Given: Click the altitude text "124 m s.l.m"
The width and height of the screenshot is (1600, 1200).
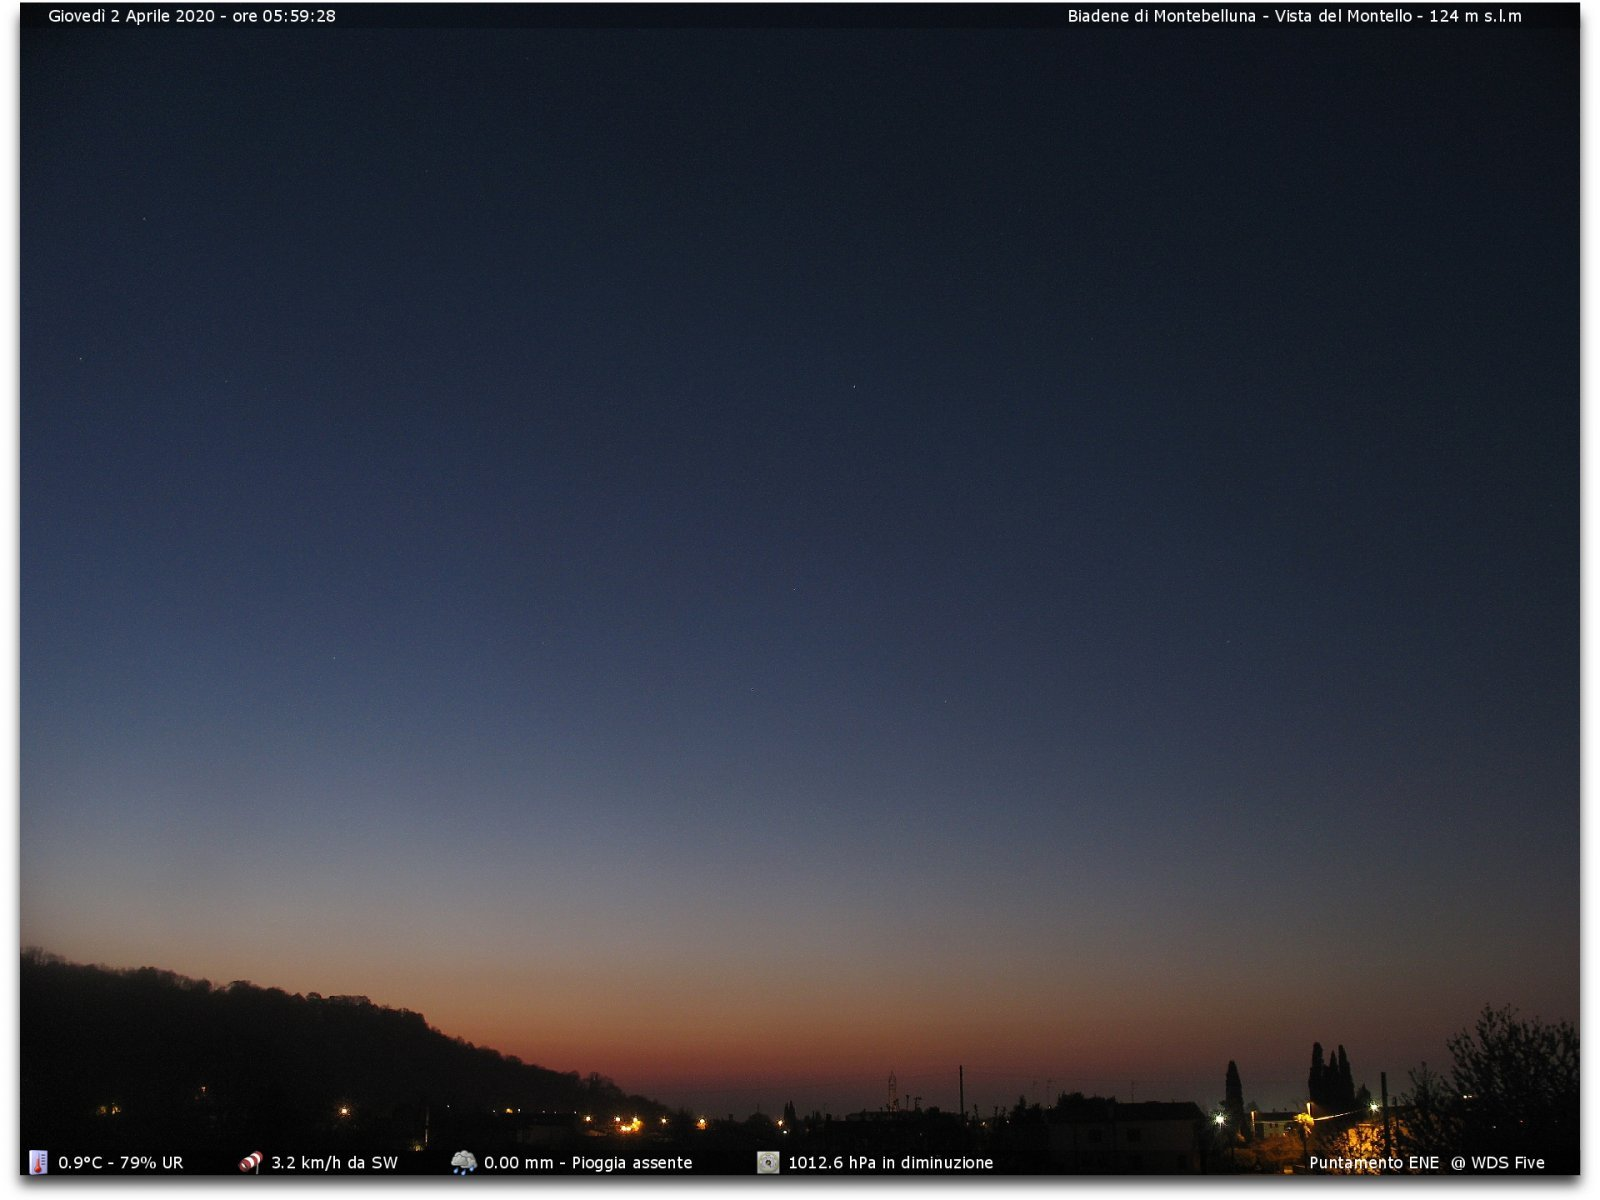Looking at the screenshot, I should click(x=1475, y=16).
